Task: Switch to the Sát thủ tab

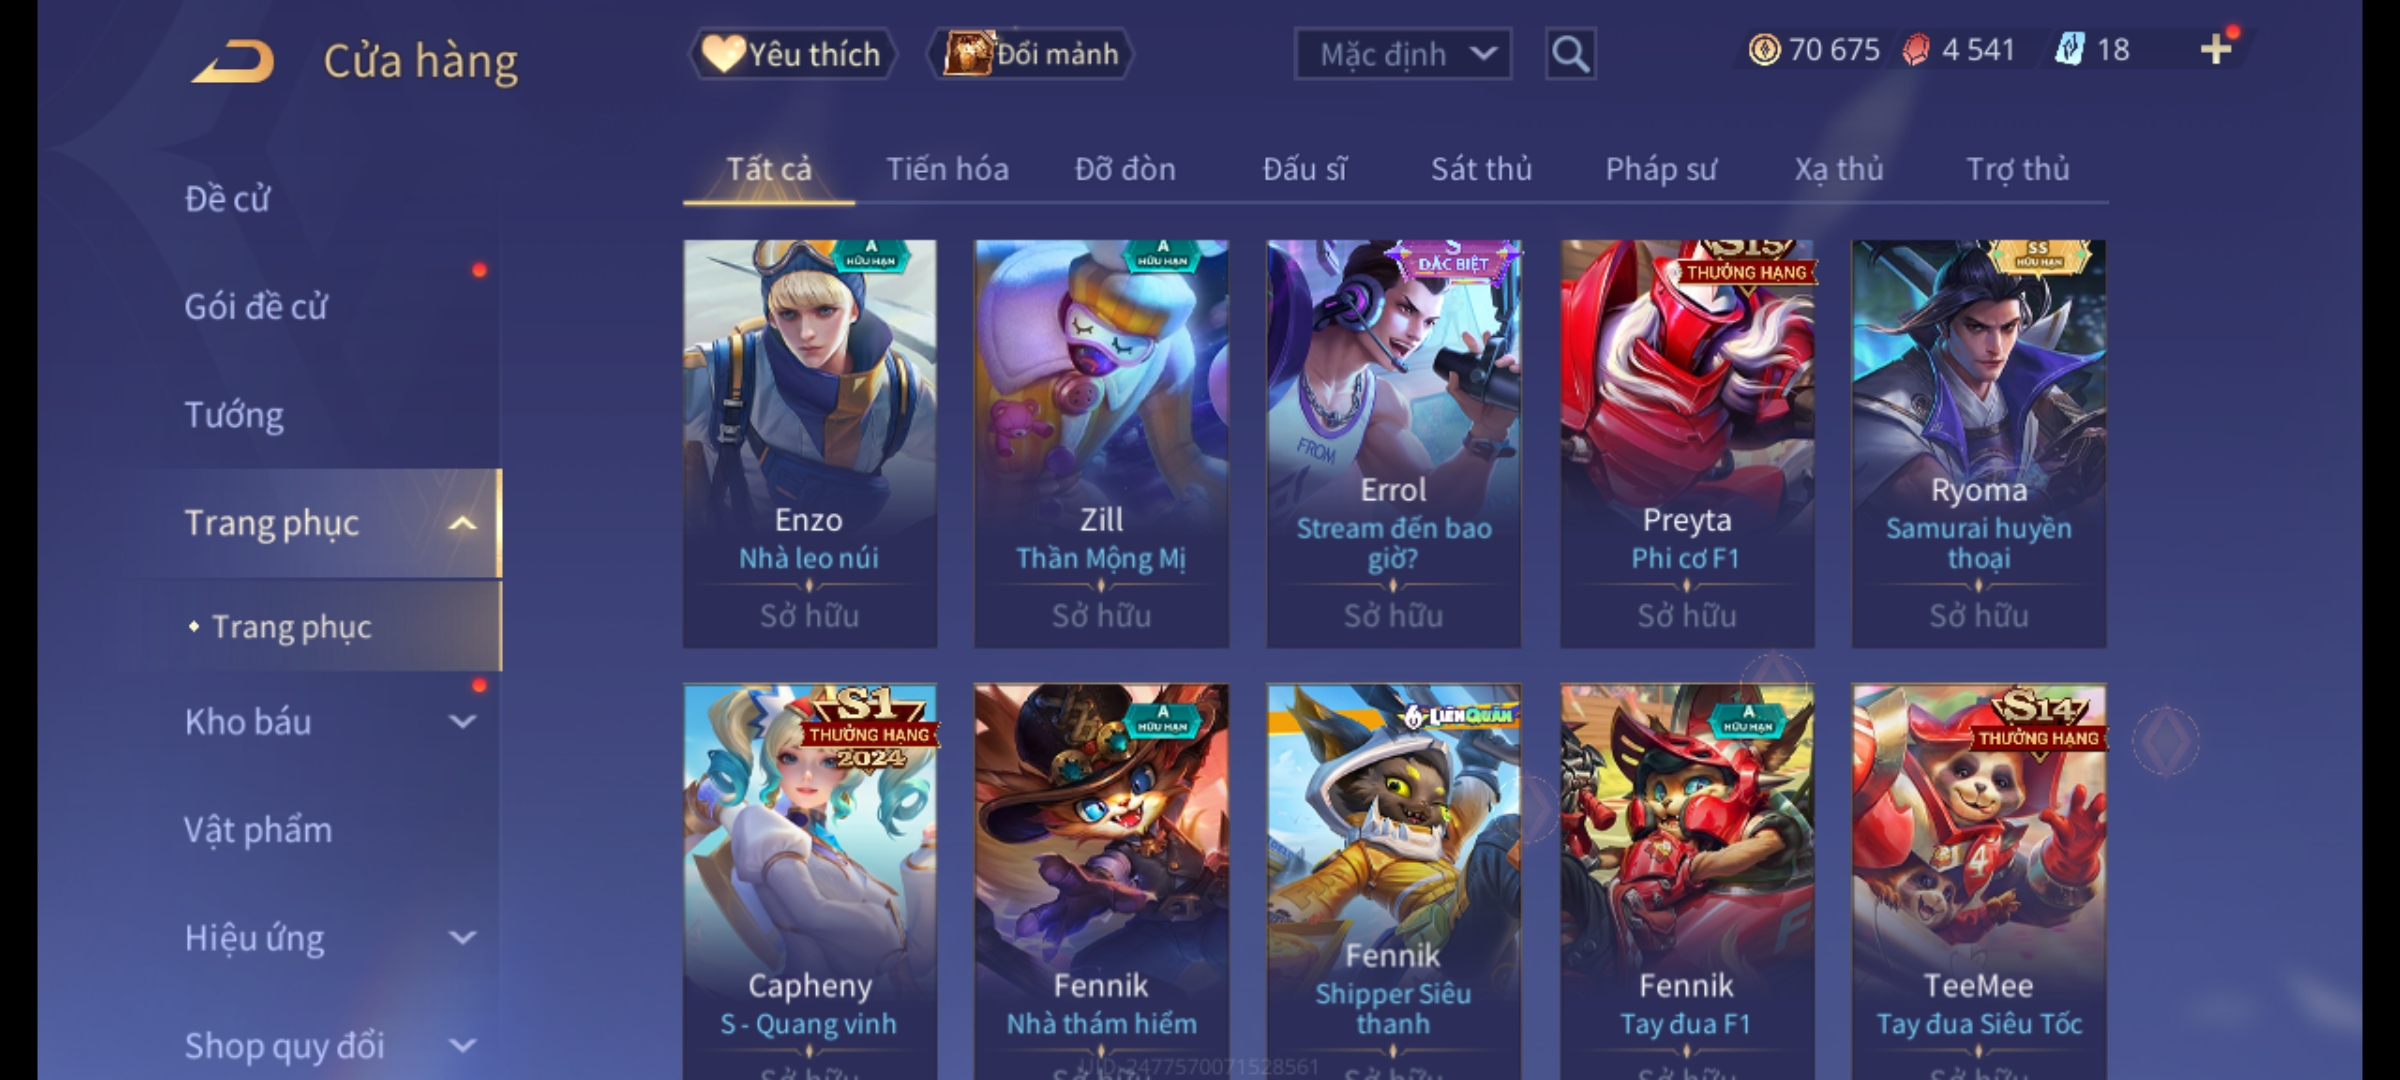Action: click(1481, 169)
